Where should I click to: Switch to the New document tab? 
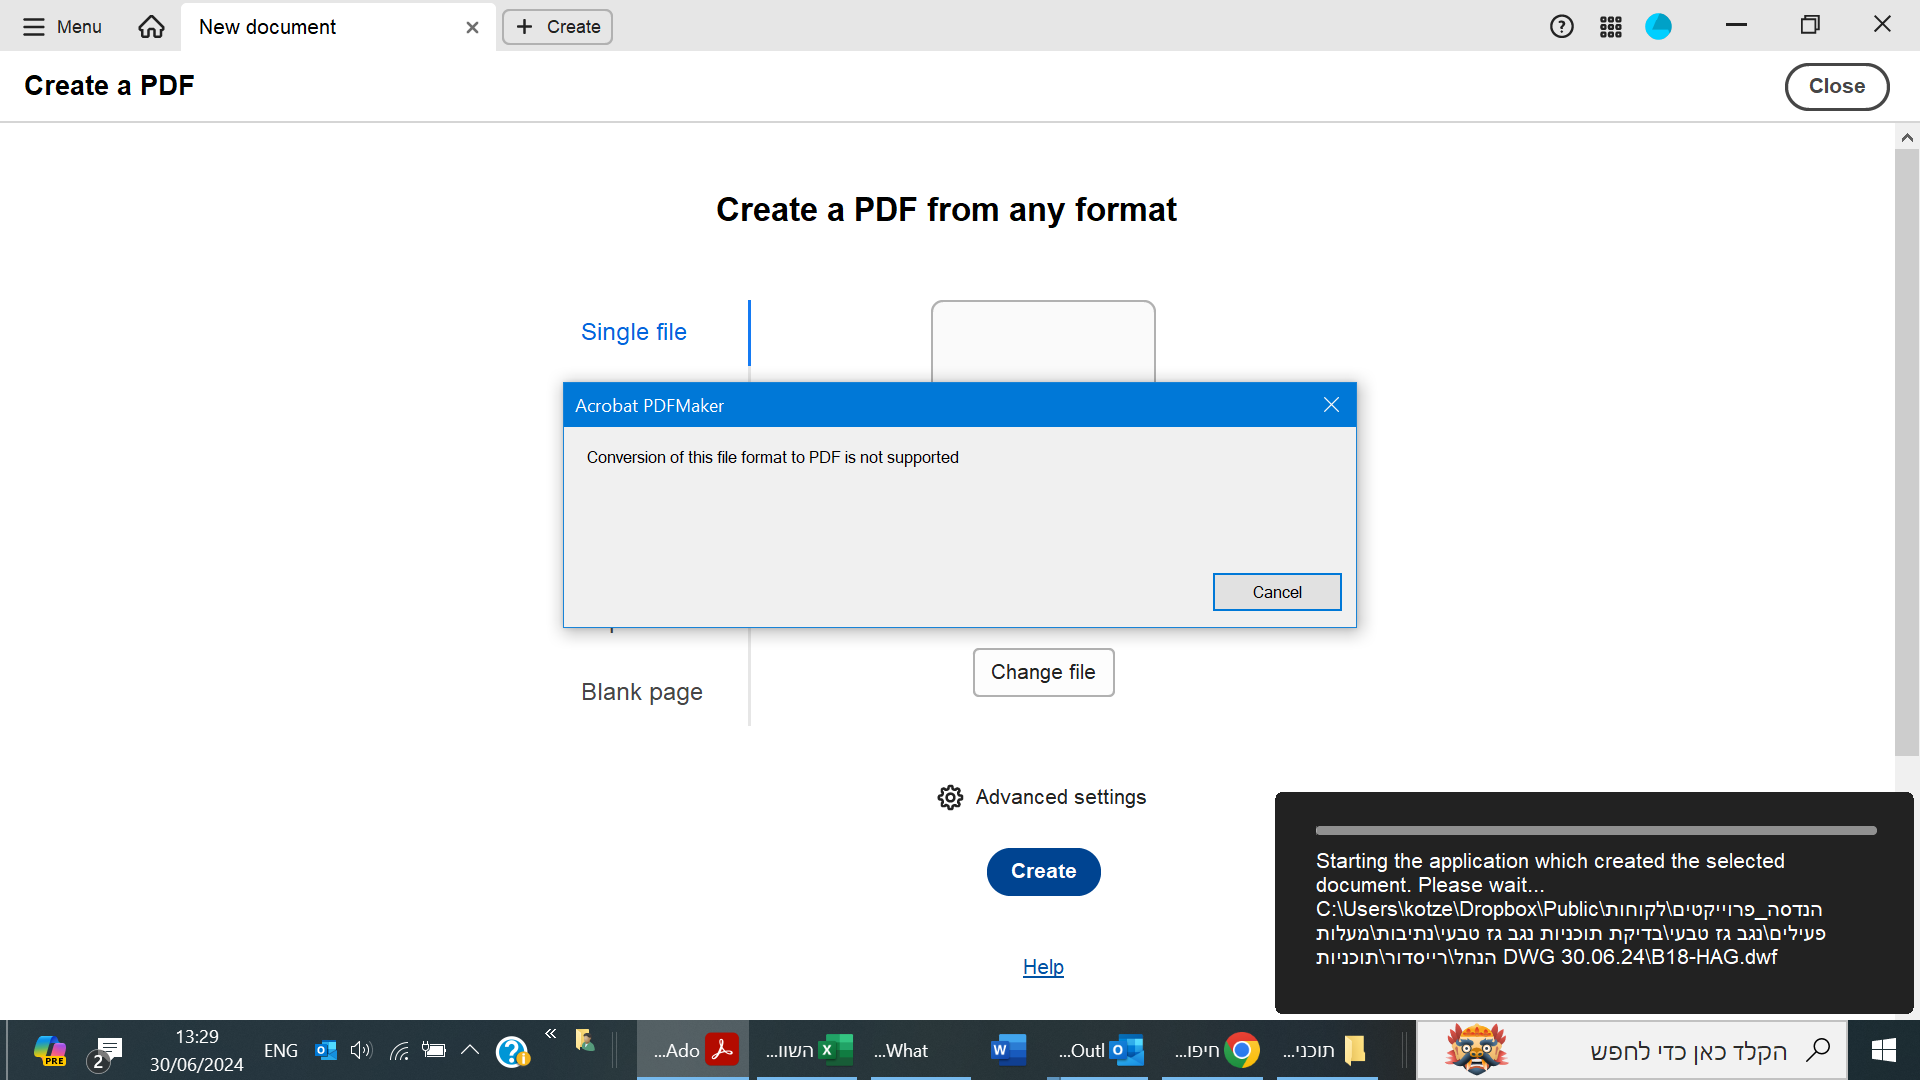[266, 27]
